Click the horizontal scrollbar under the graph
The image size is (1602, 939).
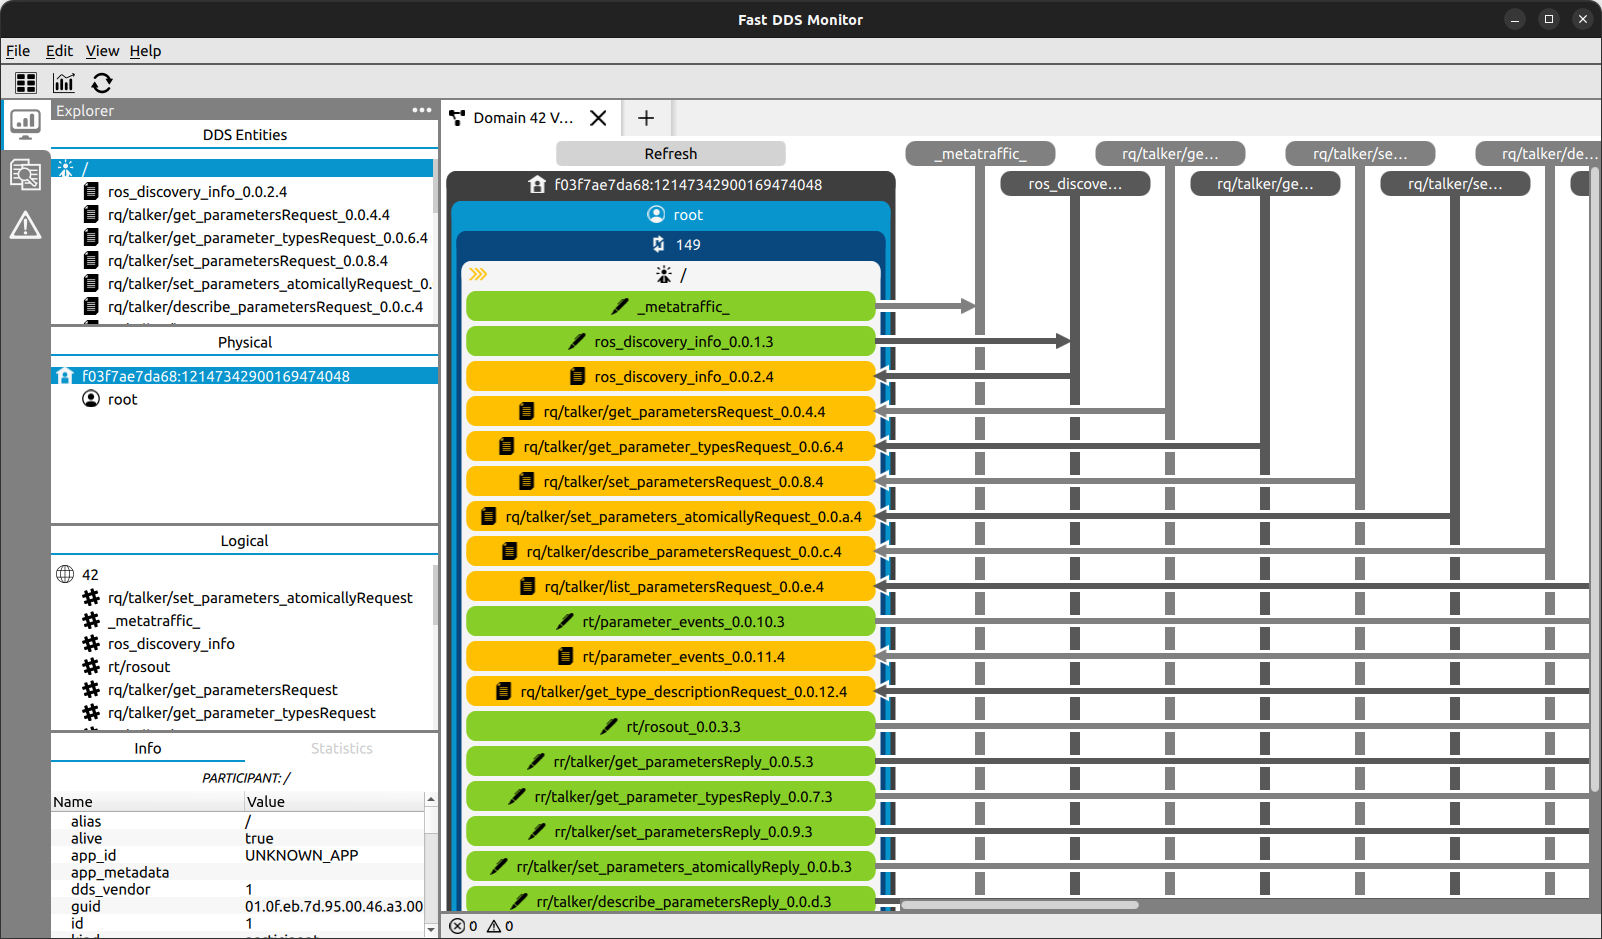click(1020, 905)
